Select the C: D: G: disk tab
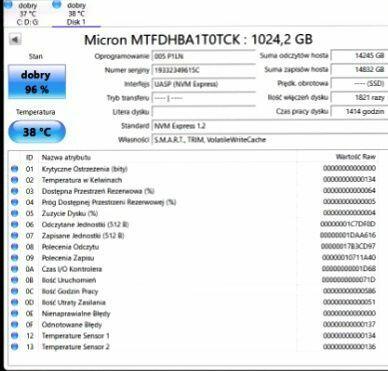This screenshot has height=371, width=388. point(28,13)
